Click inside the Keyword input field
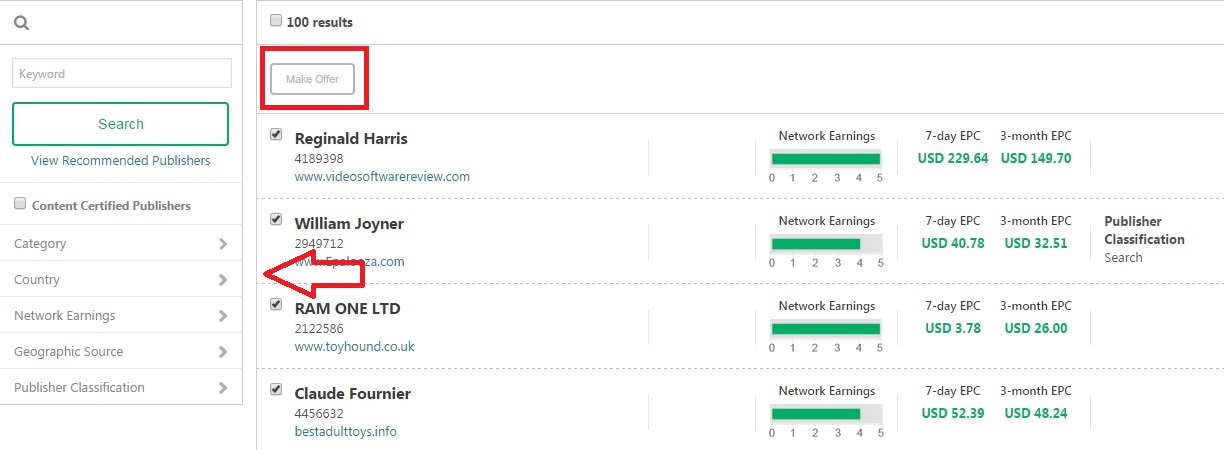The image size is (1224, 450). point(121,73)
